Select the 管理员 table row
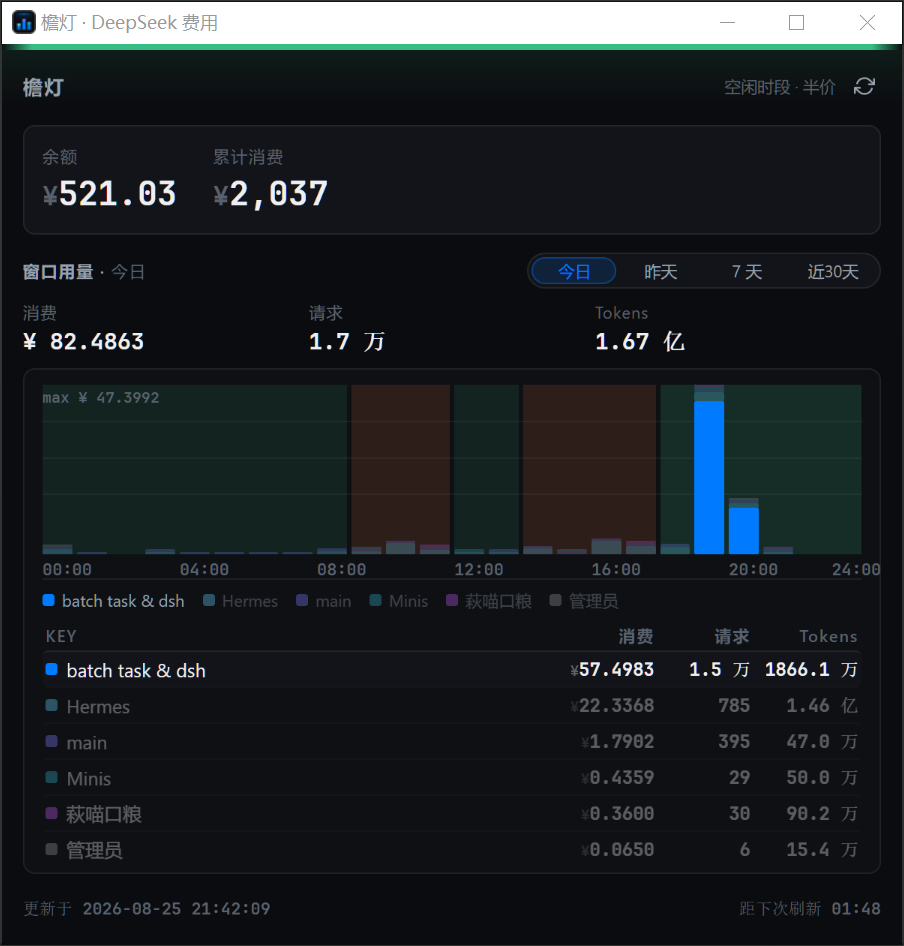 [452, 849]
